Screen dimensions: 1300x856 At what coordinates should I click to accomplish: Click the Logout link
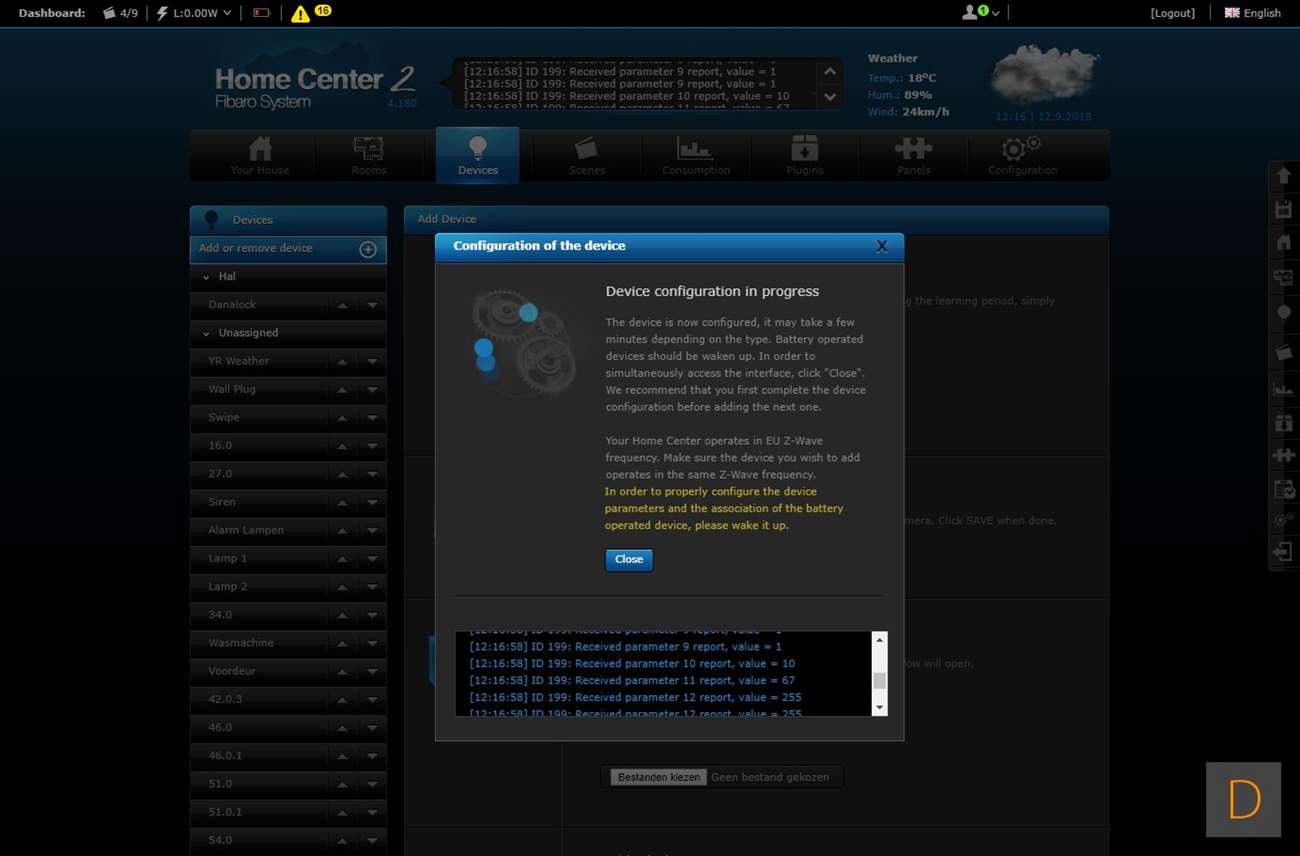(1172, 13)
